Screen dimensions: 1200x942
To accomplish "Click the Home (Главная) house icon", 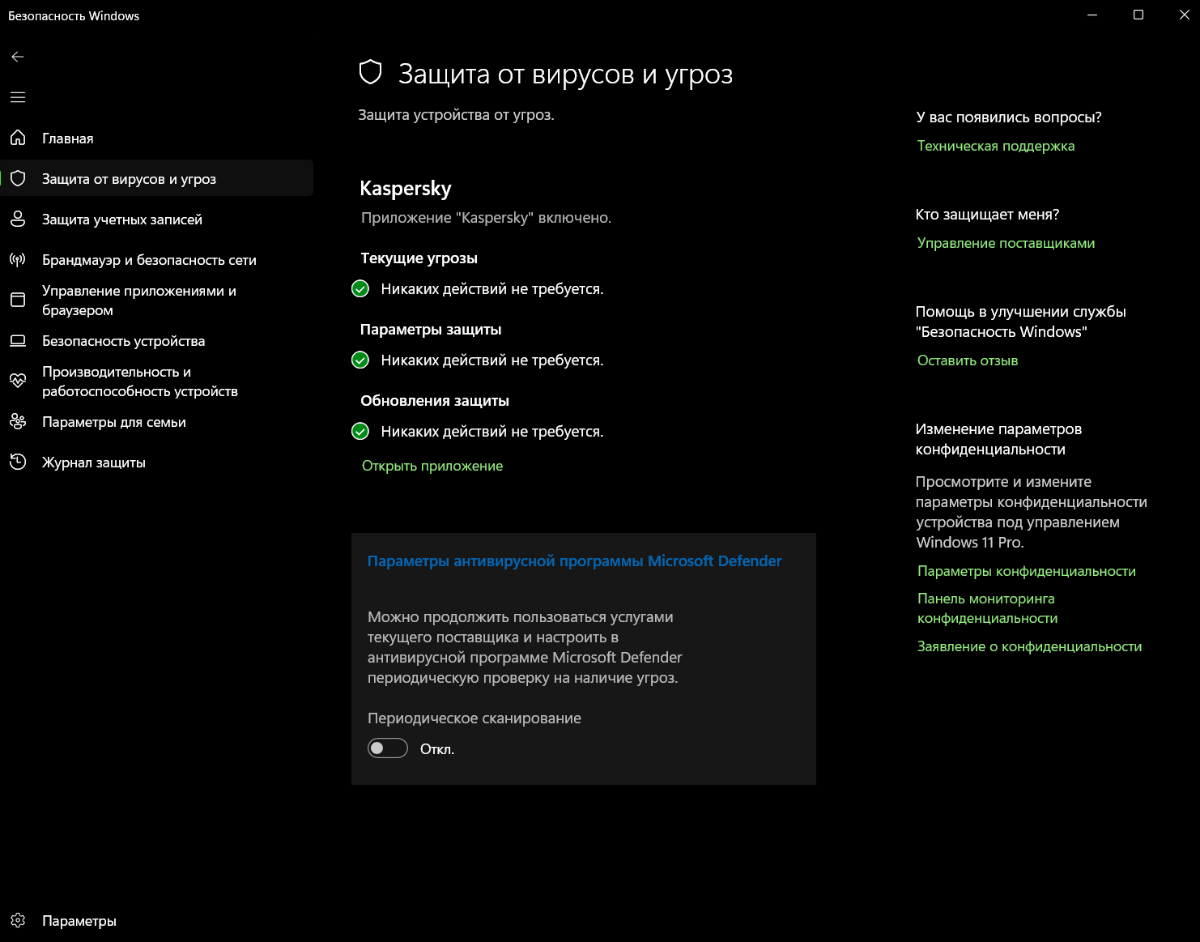I will (17, 138).
